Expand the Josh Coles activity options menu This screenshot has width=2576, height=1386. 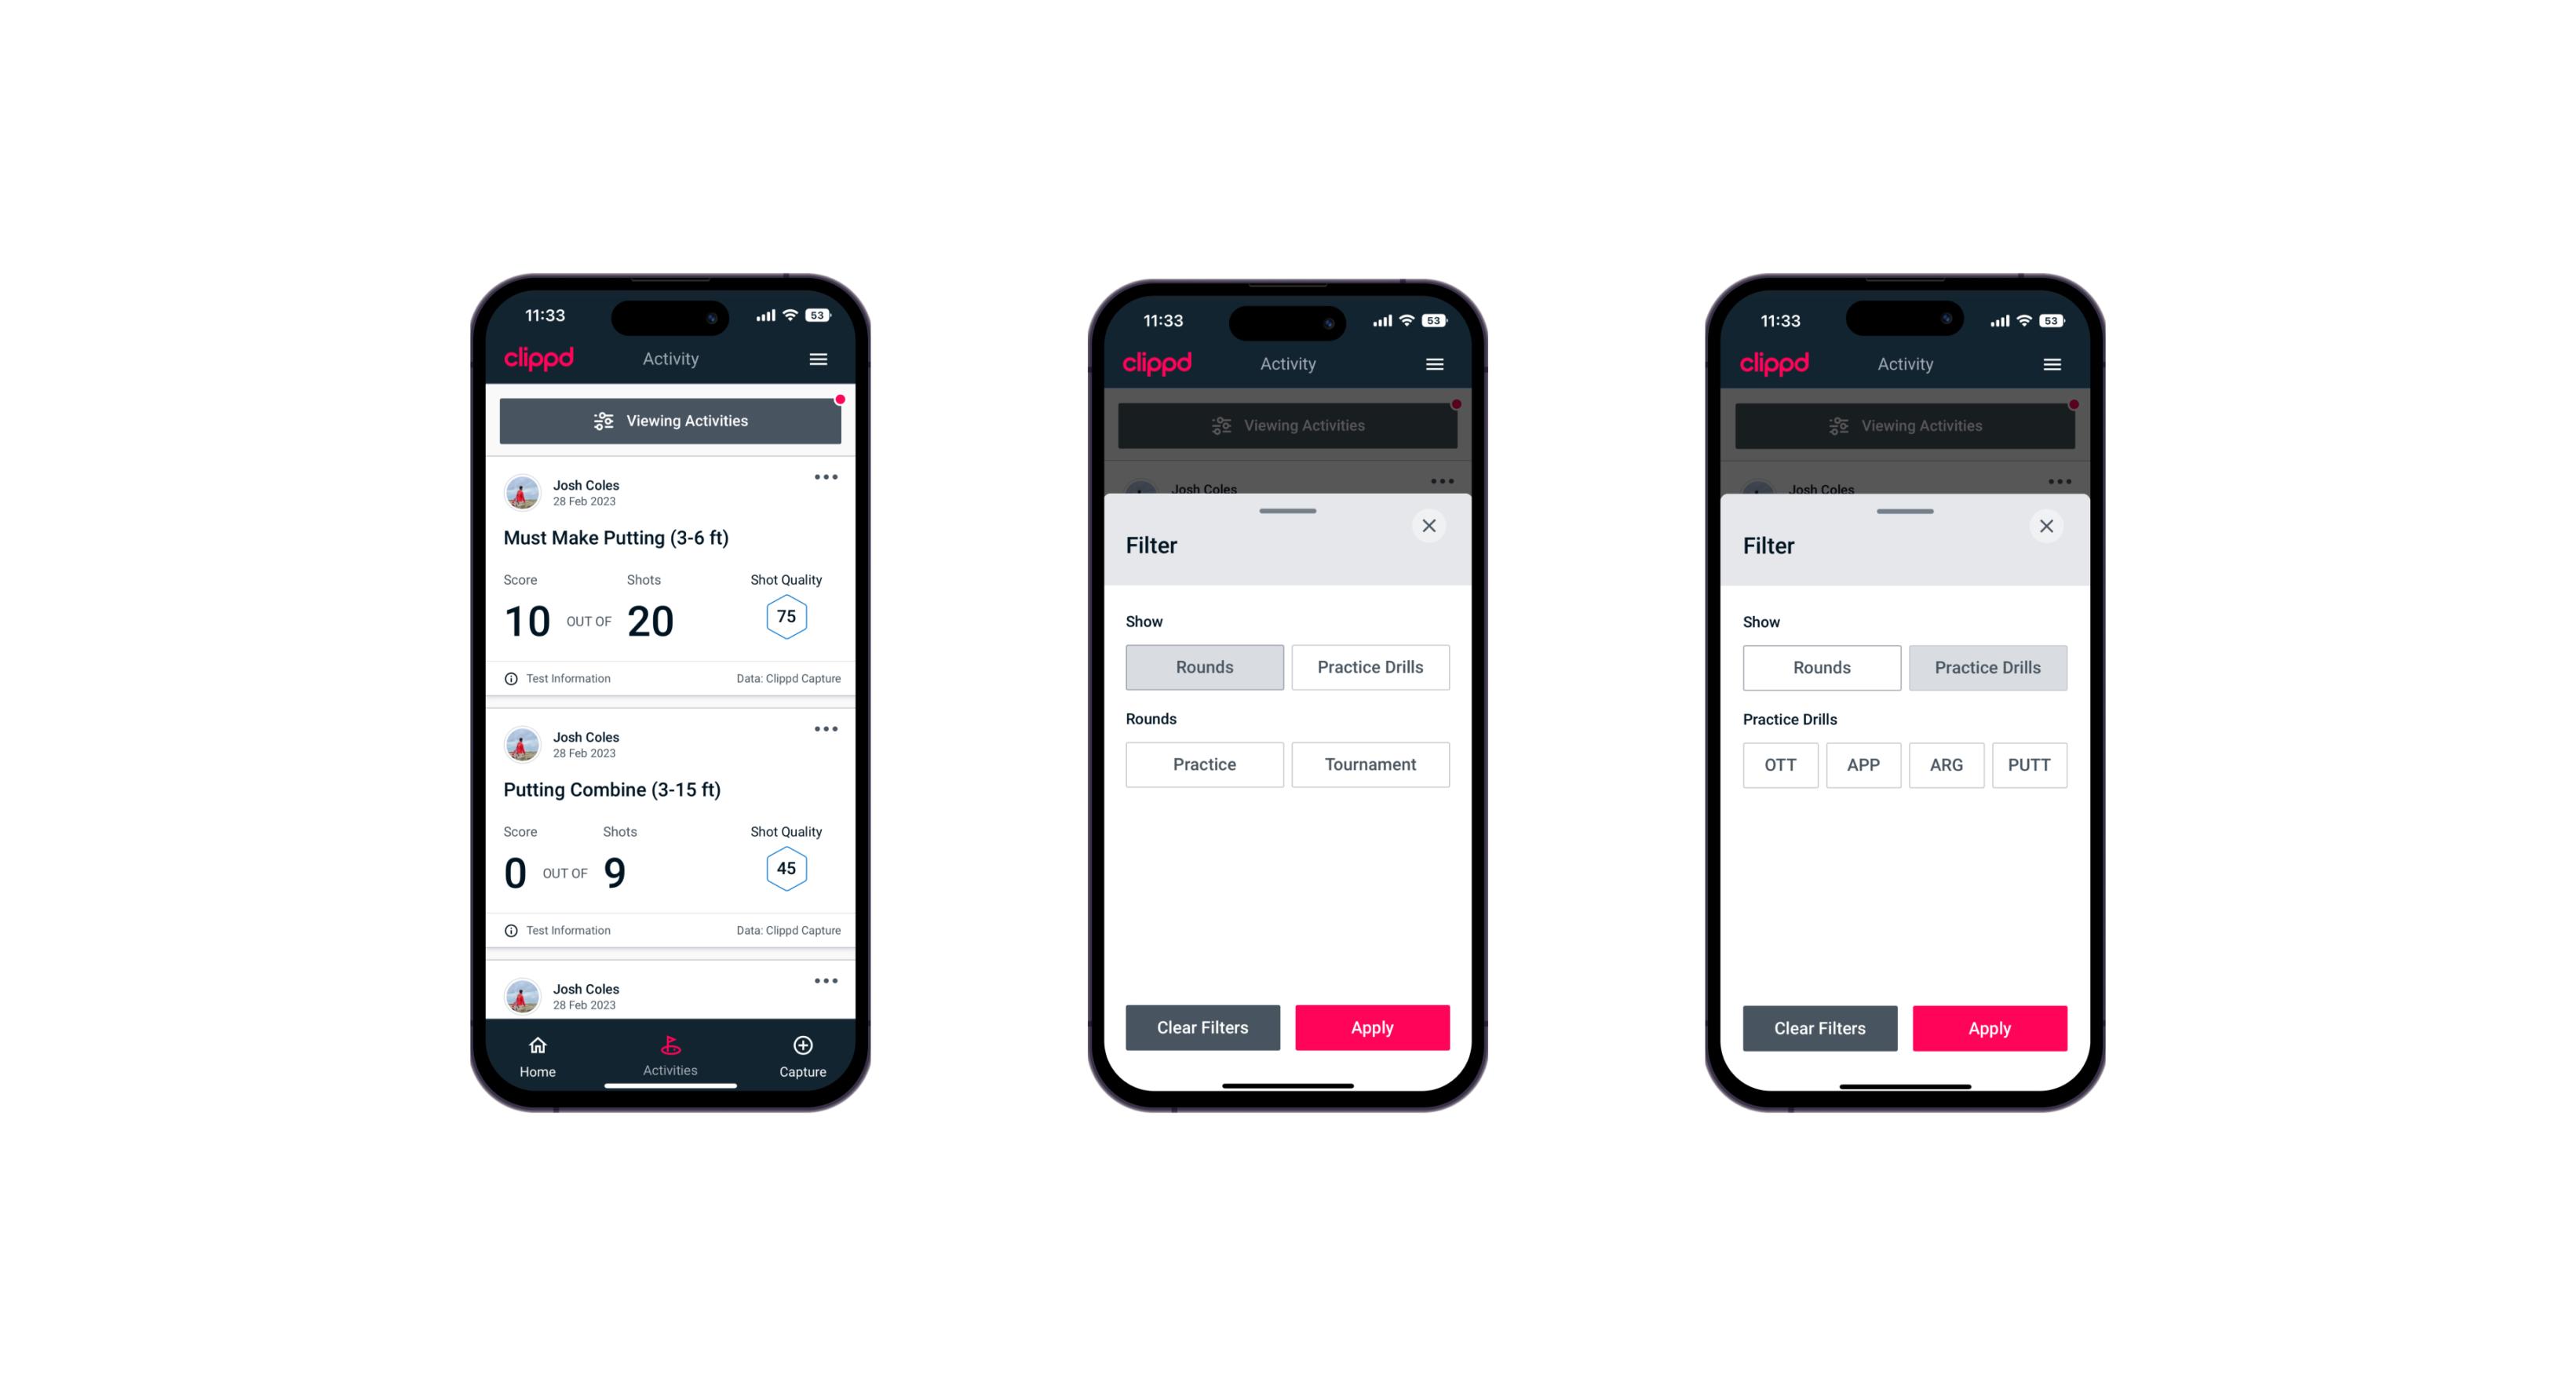tap(826, 478)
